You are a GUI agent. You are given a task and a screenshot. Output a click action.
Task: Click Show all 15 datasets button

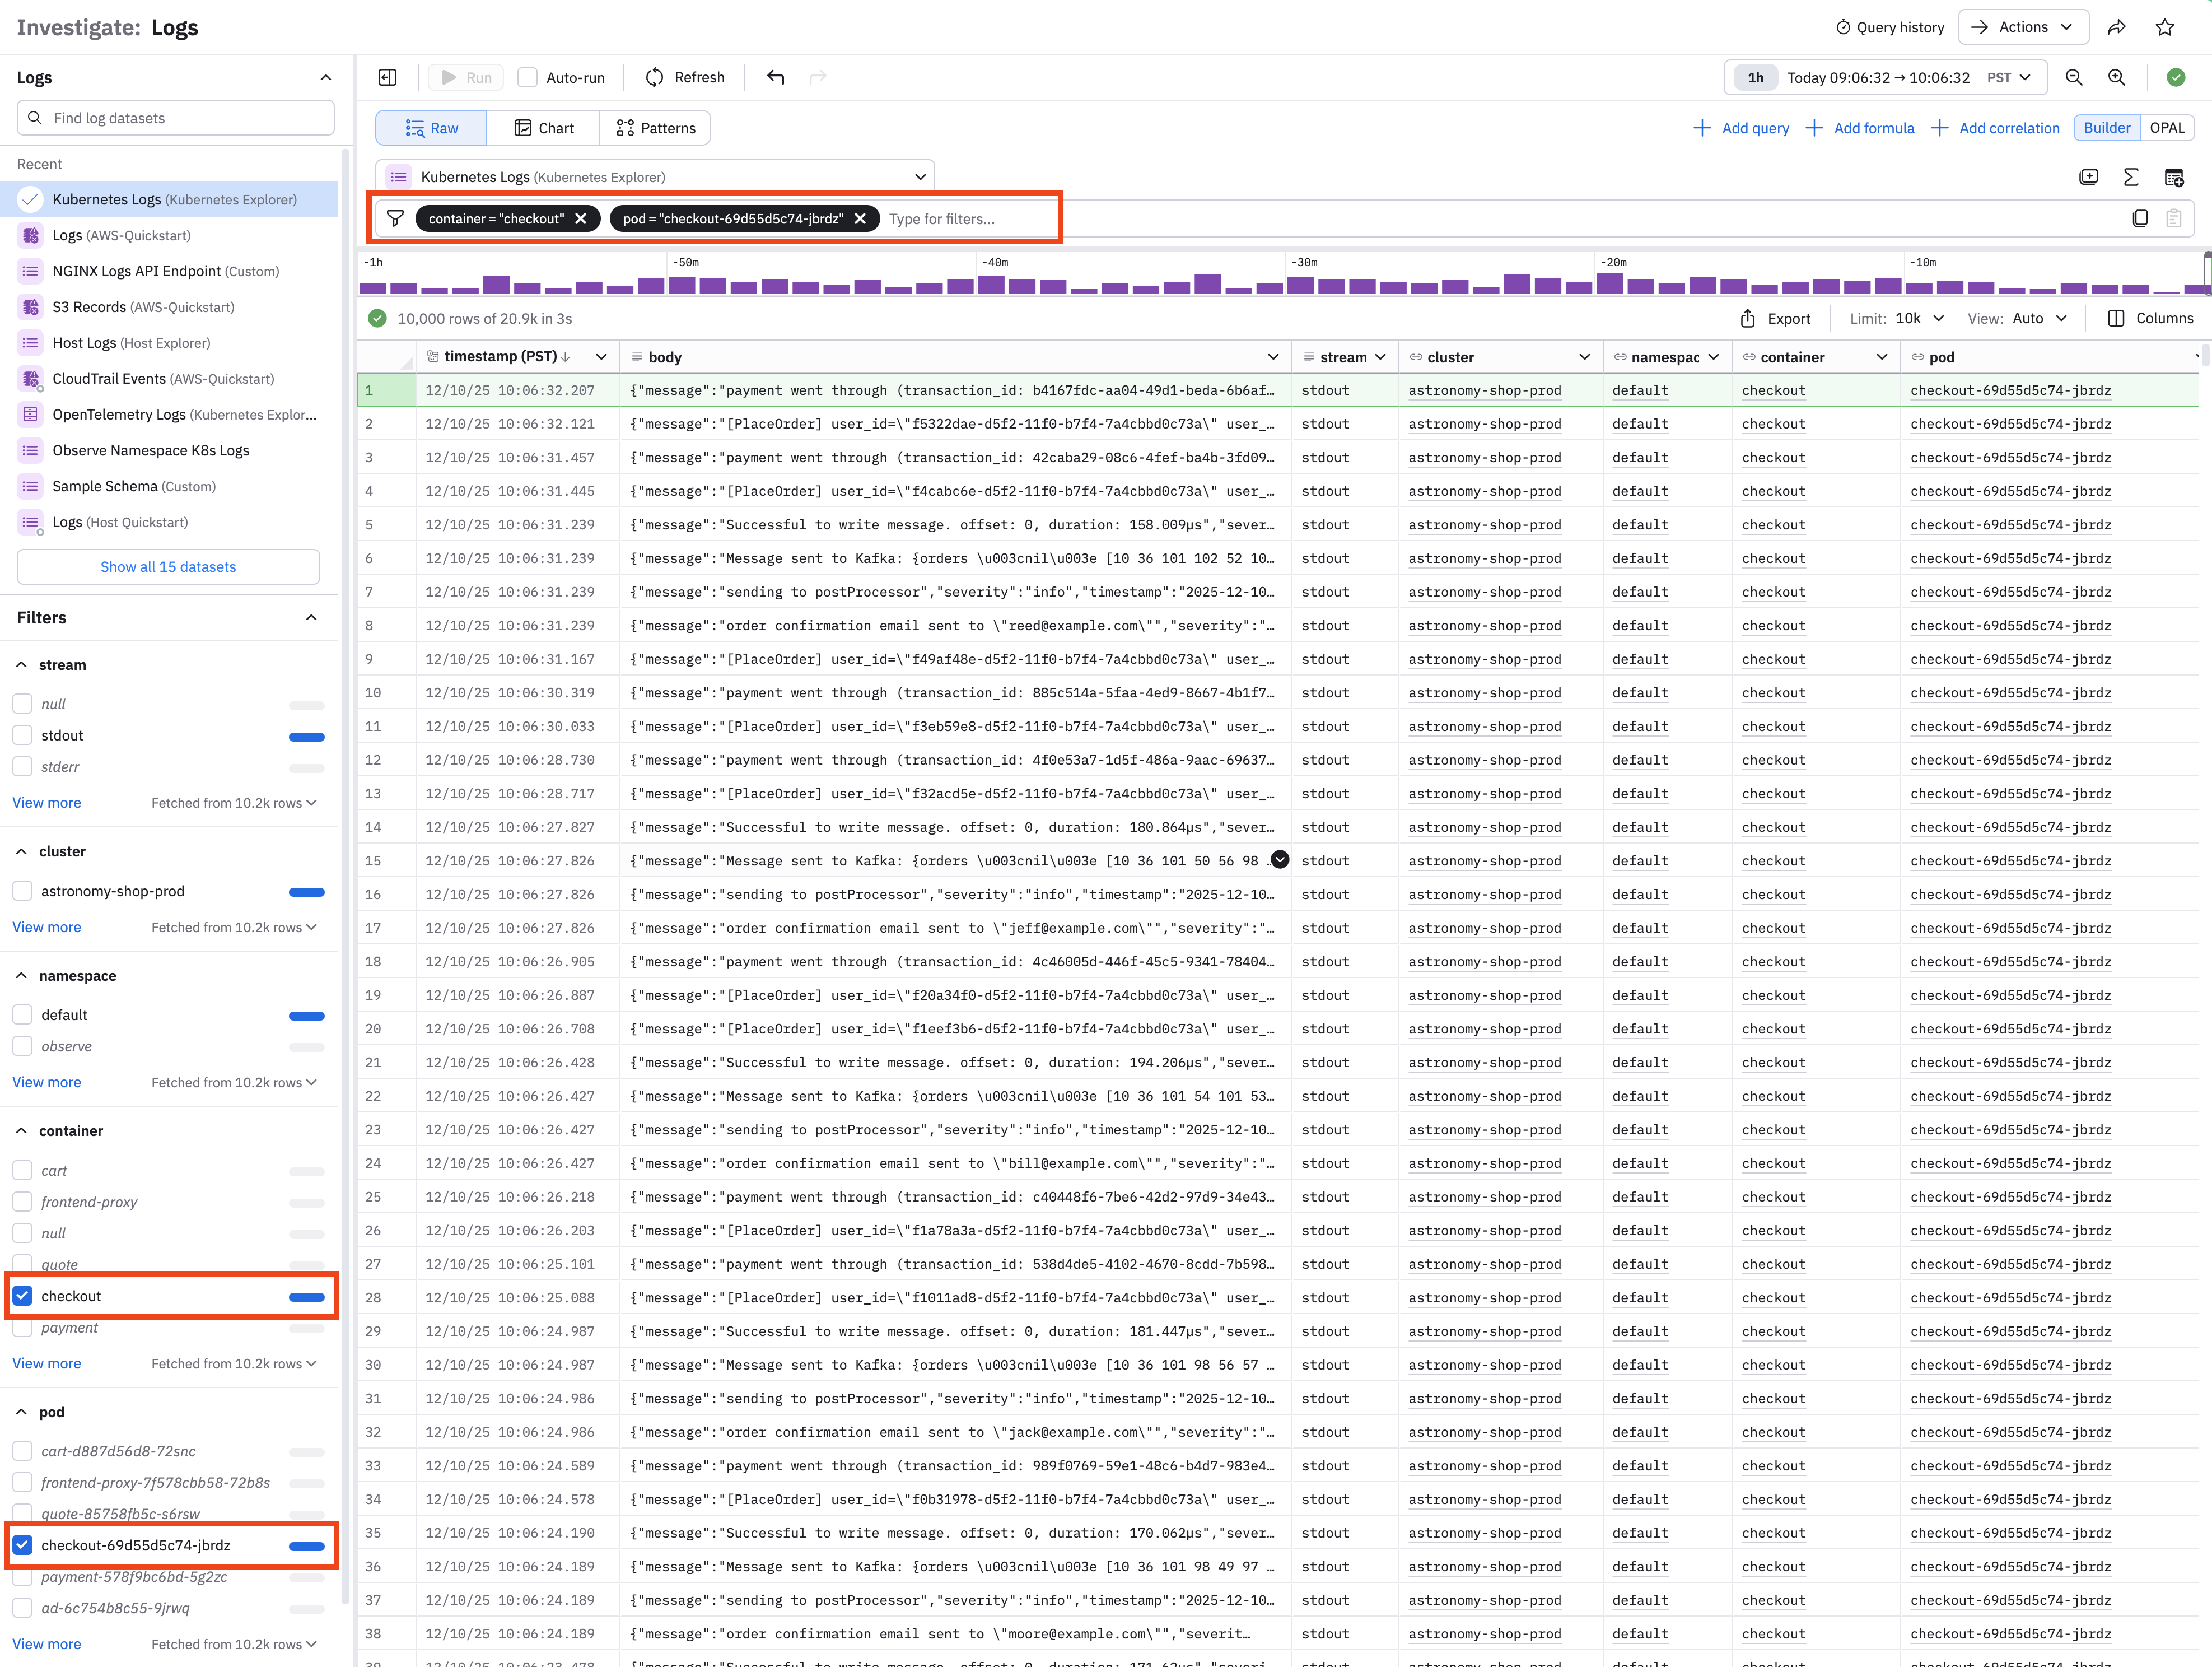tap(168, 566)
